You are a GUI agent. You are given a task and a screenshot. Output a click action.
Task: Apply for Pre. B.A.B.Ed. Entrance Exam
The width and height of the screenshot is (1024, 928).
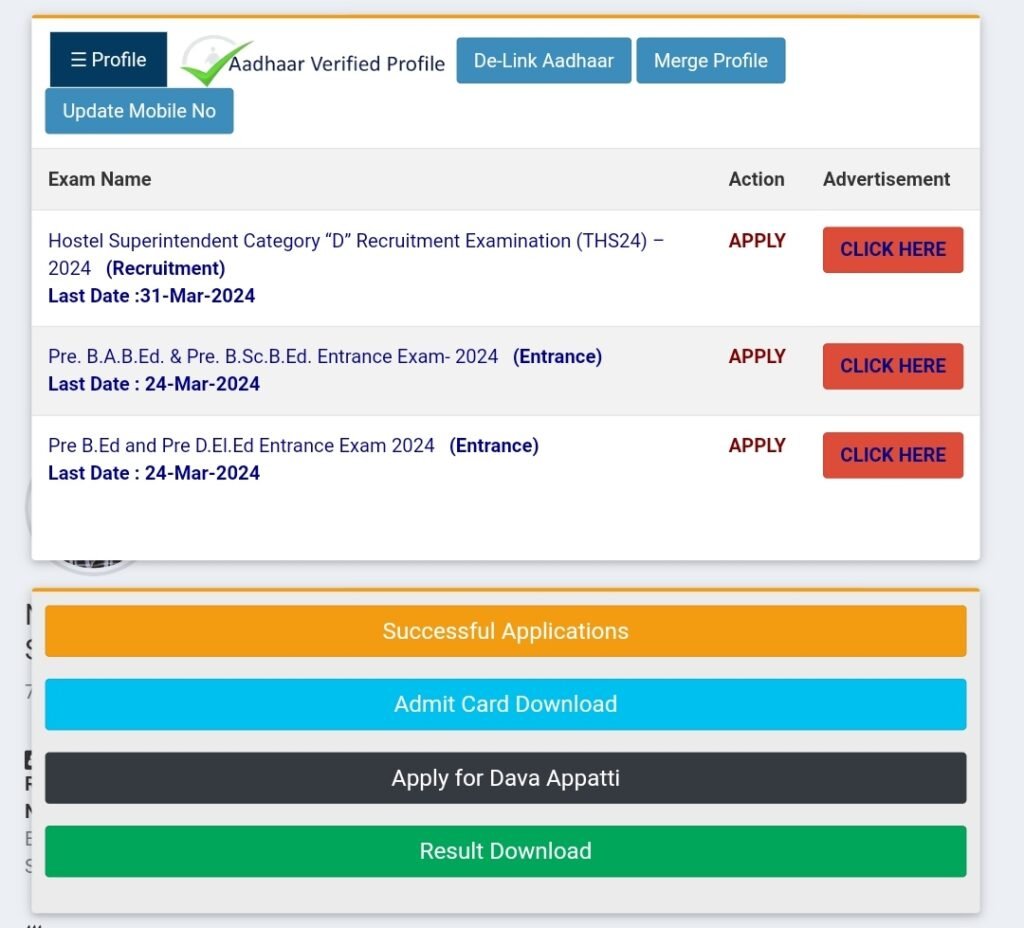tap(756, 357)
